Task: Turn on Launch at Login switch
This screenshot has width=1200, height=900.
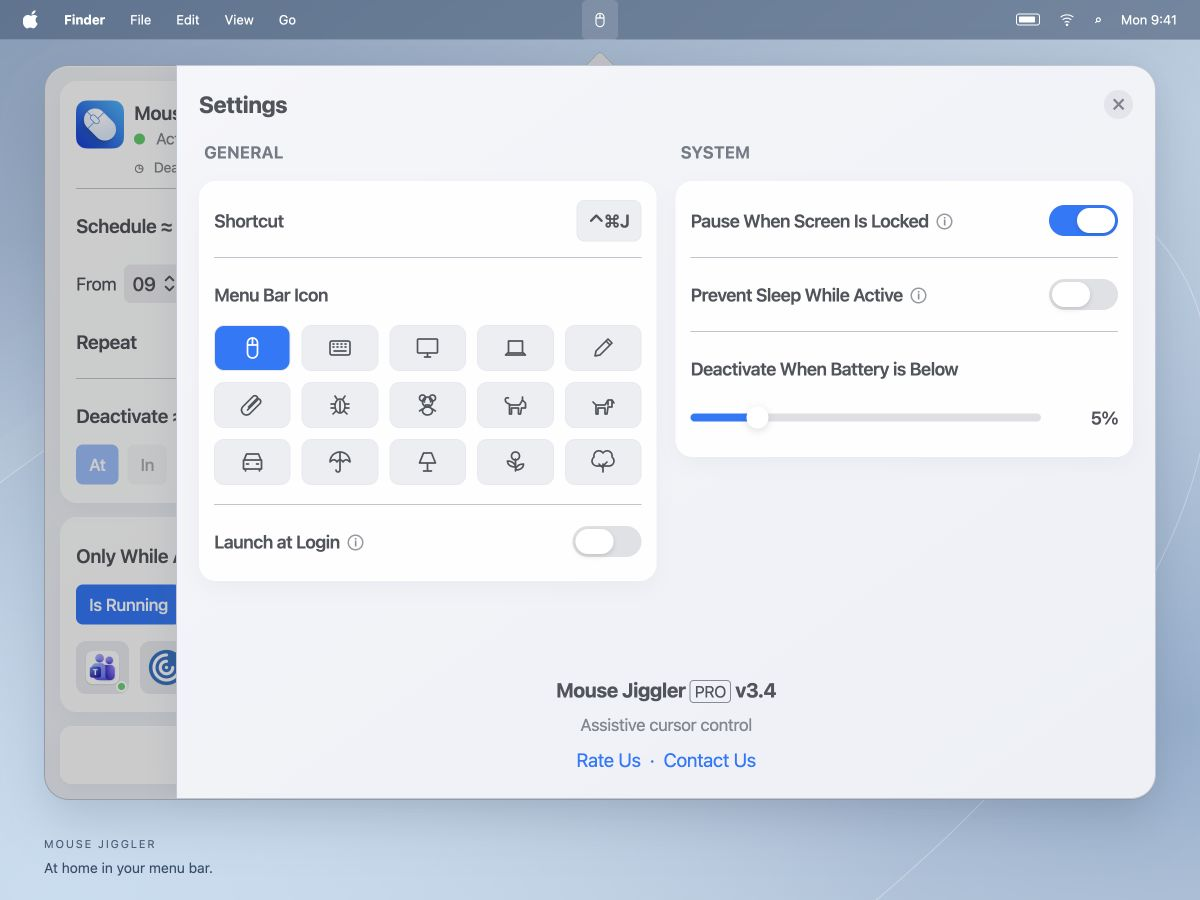Action: point(607,542)
